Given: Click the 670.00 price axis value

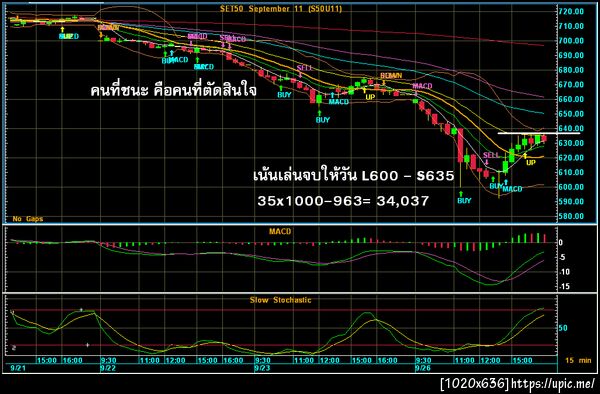Looking at the screenshot, I should tap(571, 85).
